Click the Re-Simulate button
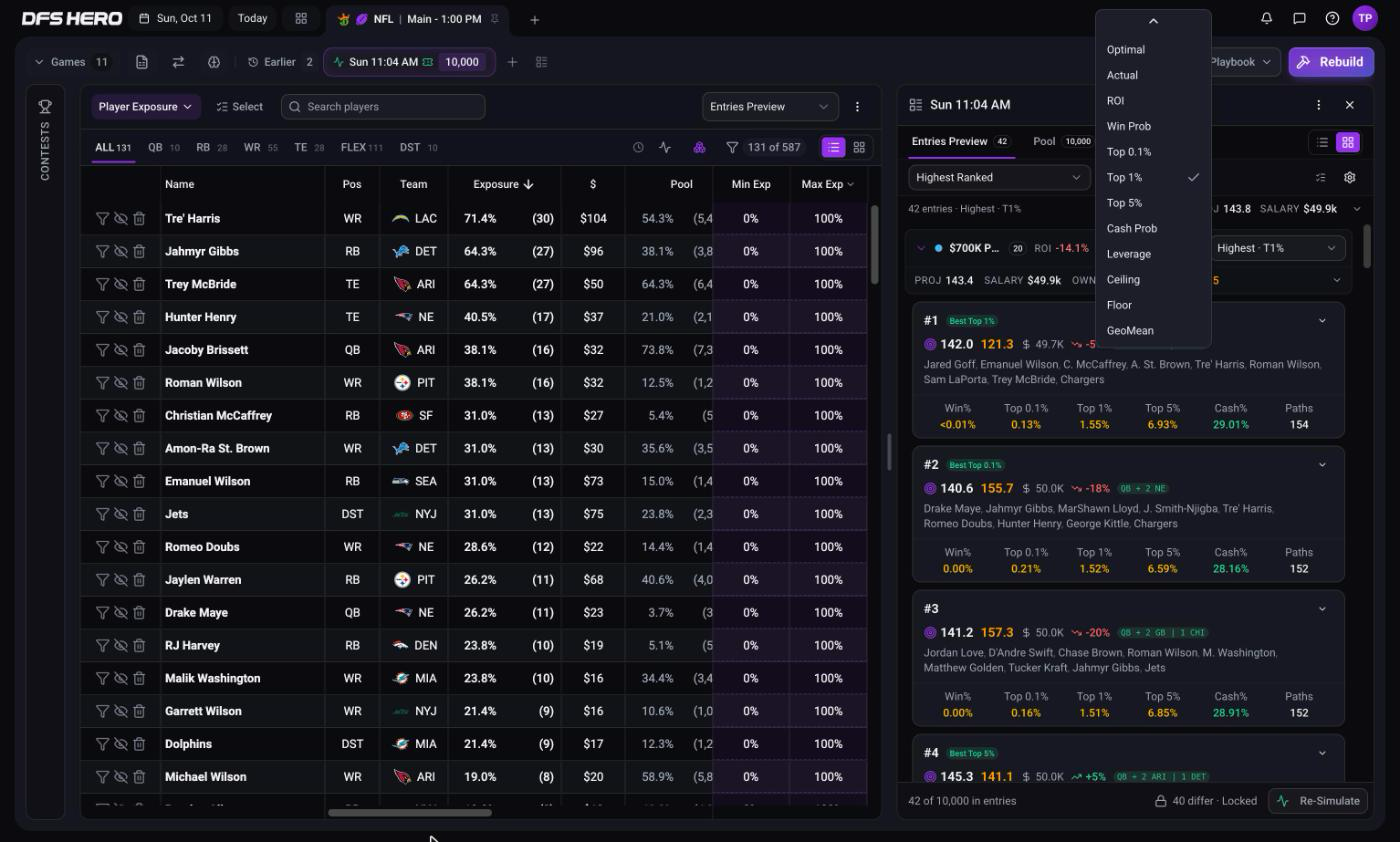1400x842 pixels. pos(1320,801)
